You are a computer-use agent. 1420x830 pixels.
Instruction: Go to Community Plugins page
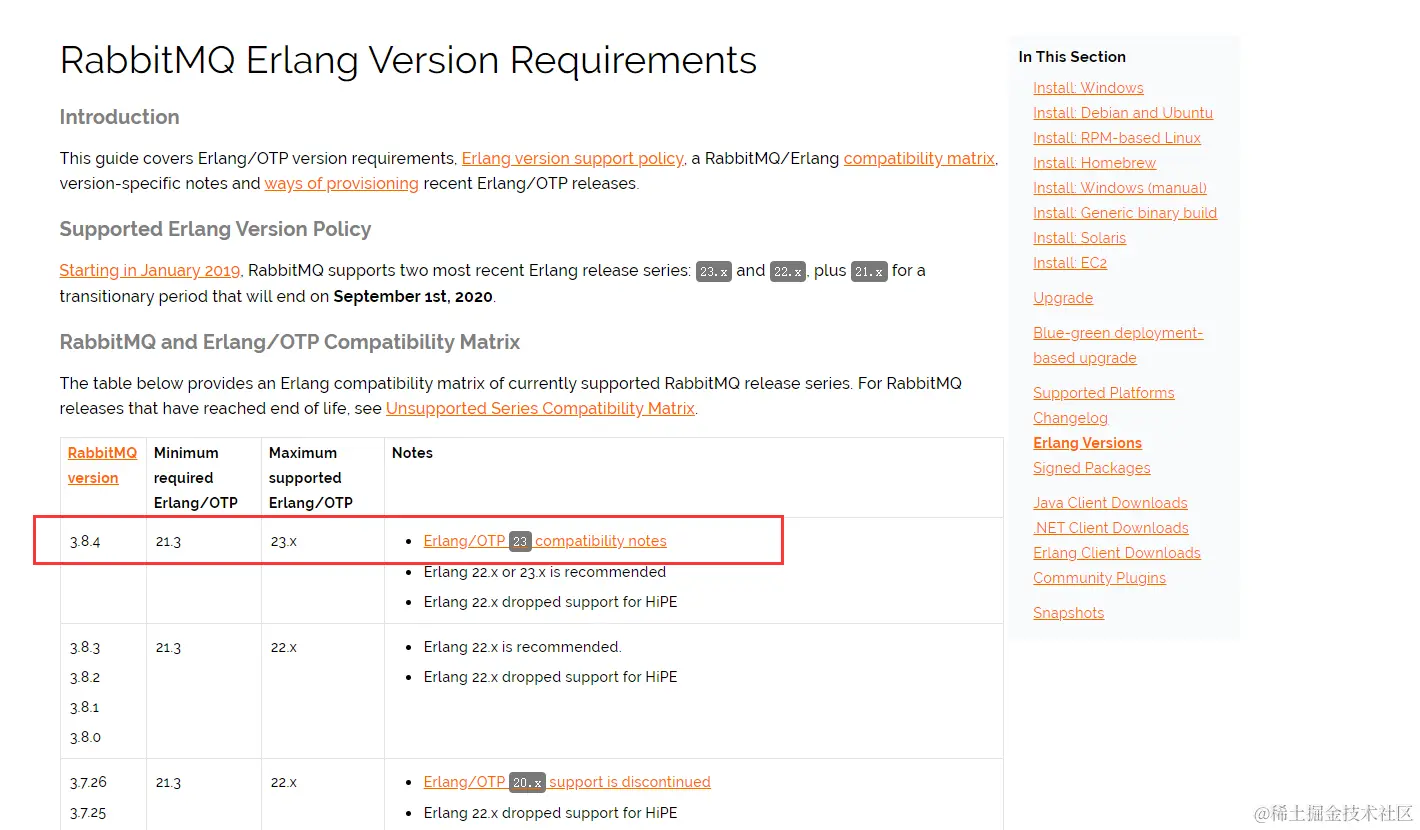tap(1099, 578)
